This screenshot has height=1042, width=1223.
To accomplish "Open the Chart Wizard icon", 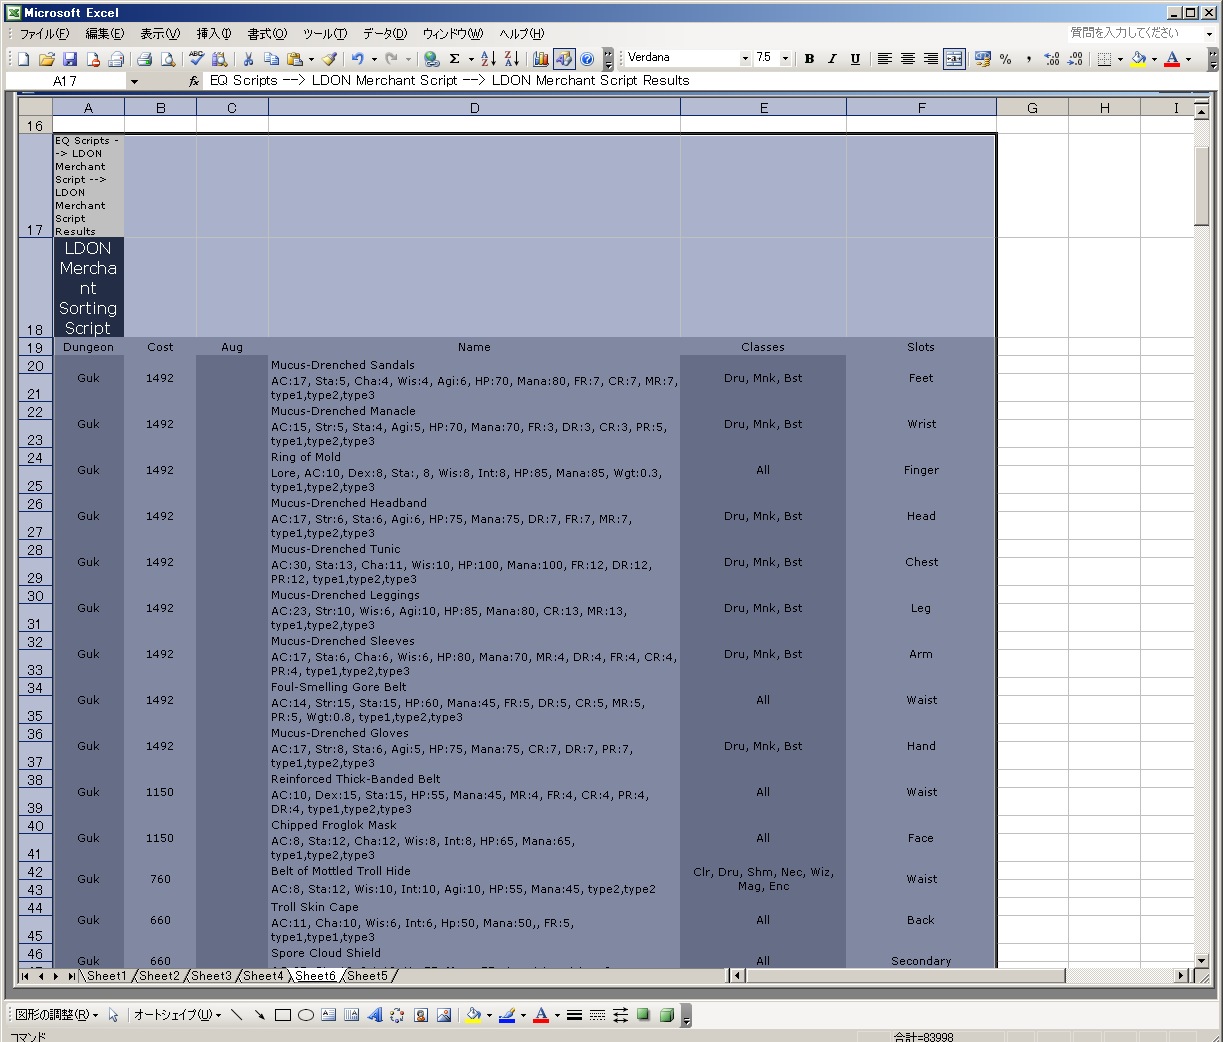I will click(x=540, y=59).
